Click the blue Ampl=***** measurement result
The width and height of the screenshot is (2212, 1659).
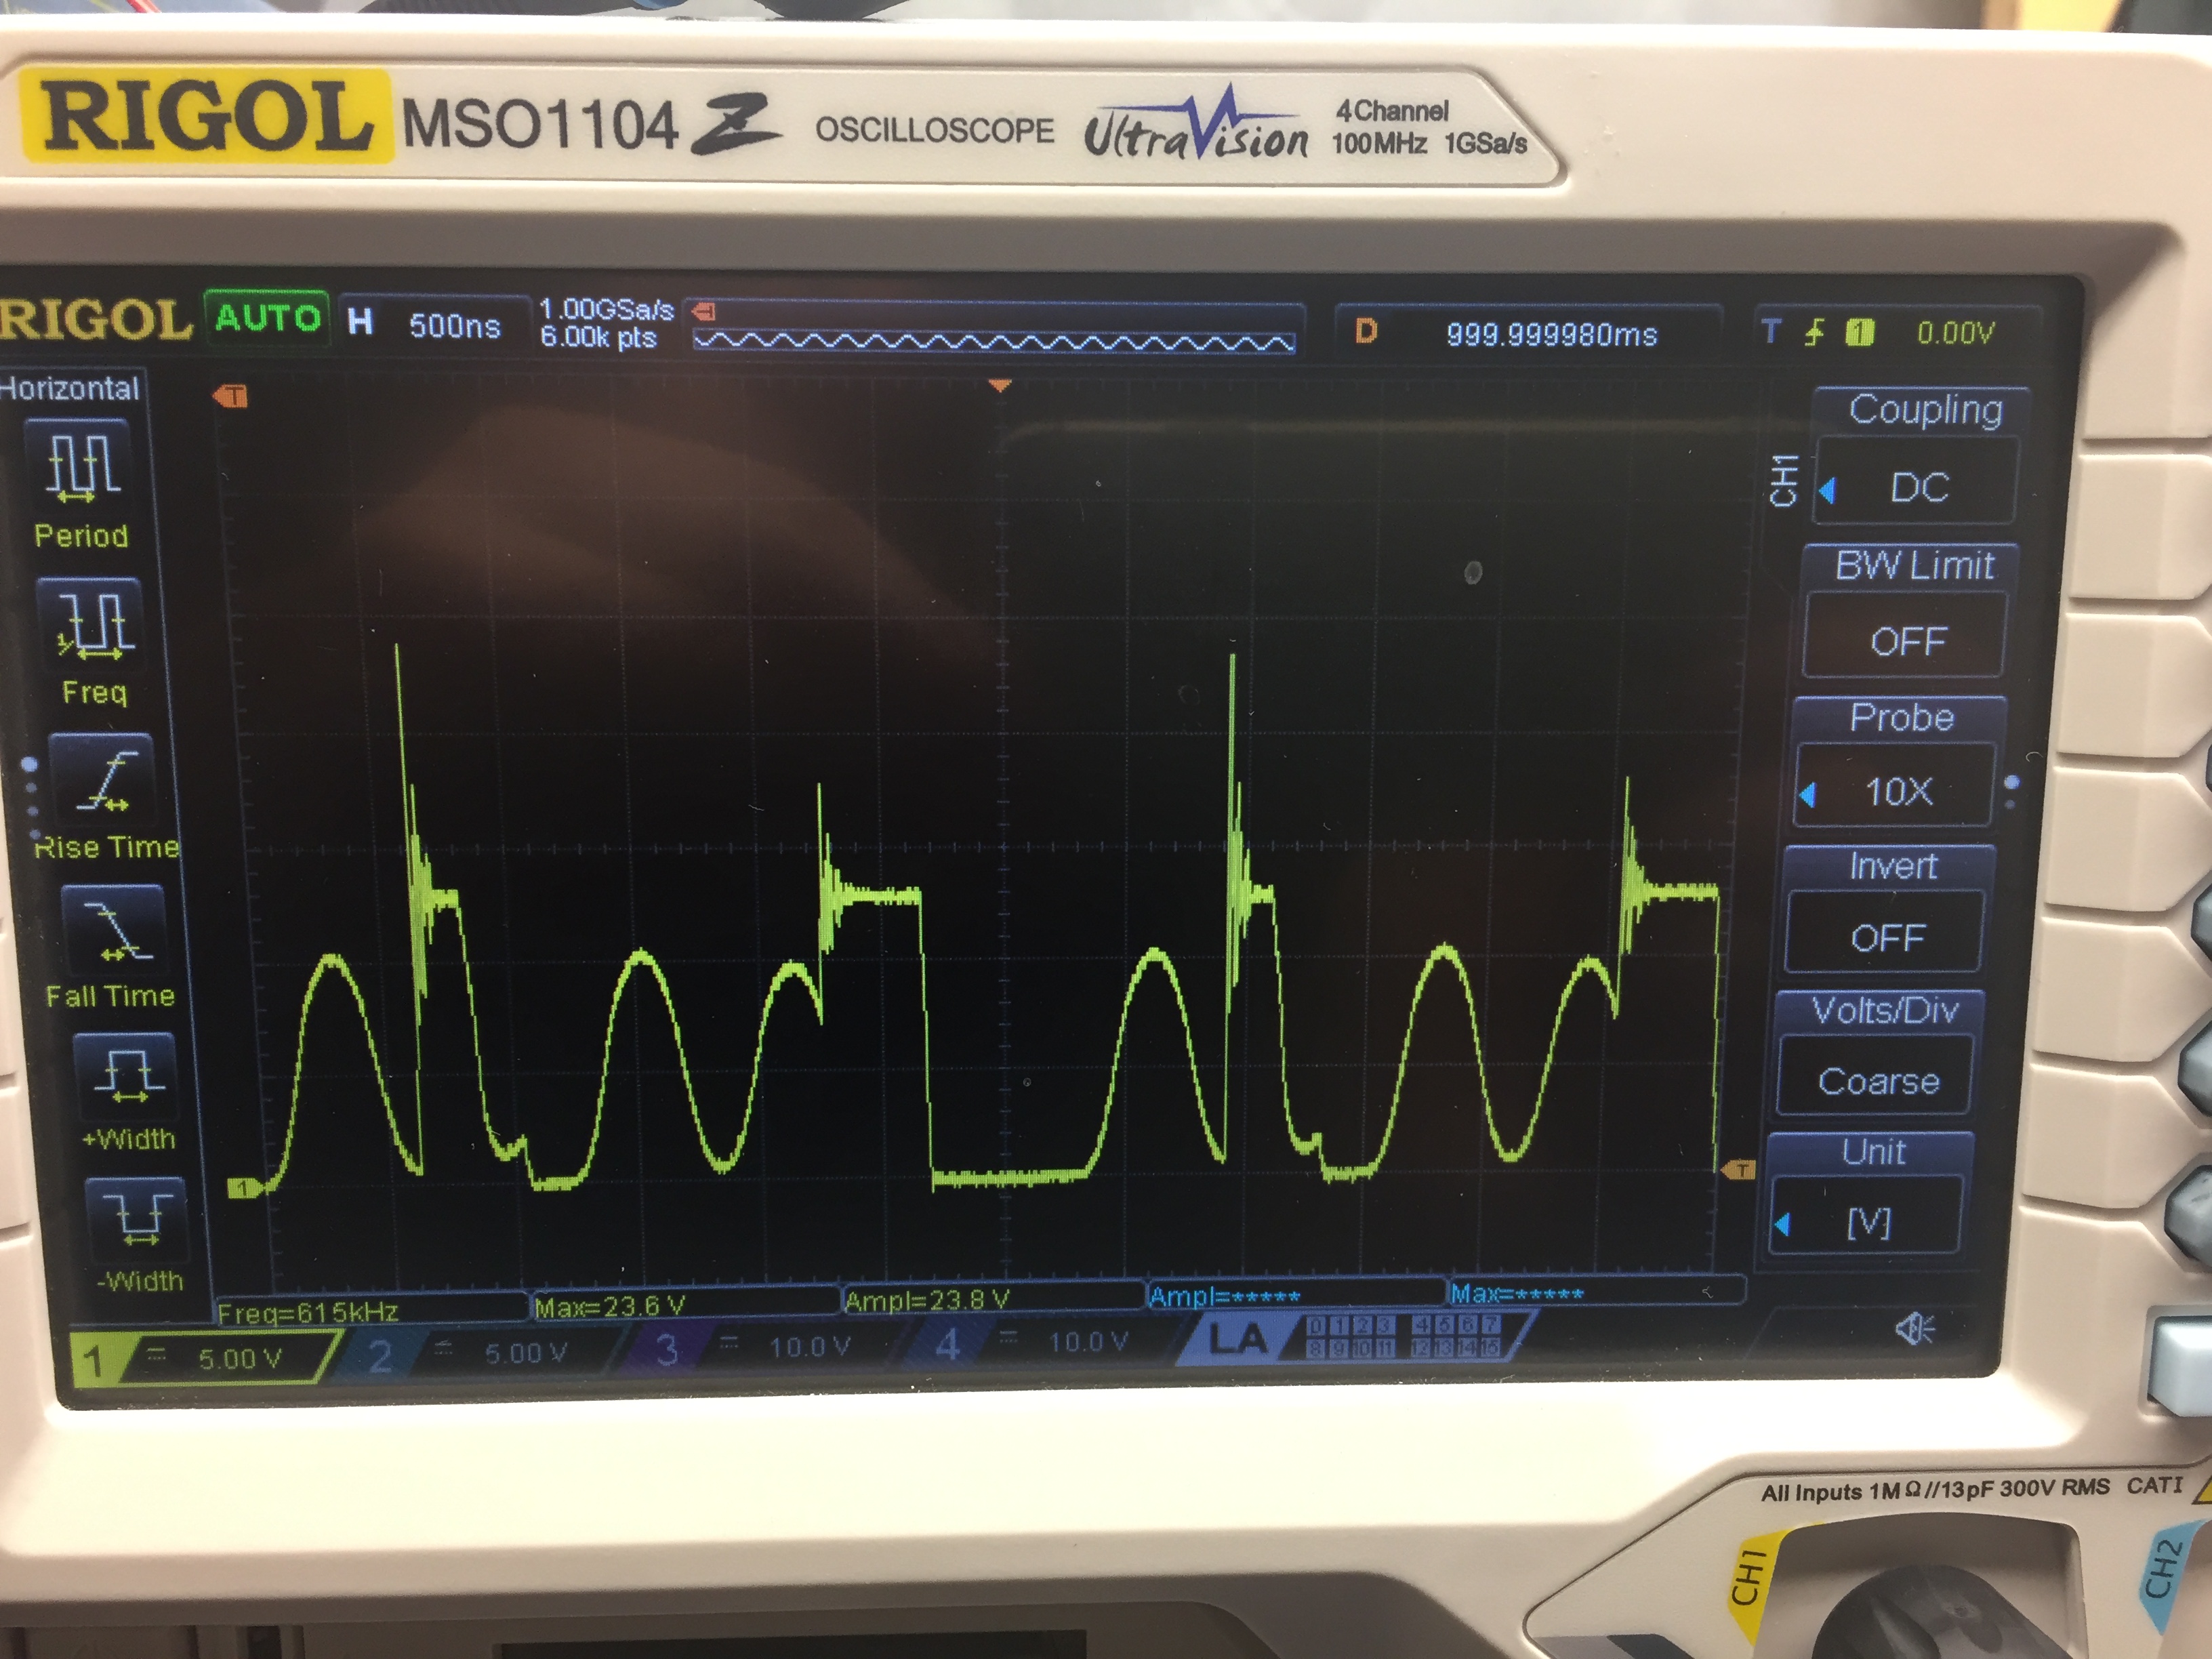1224,1297
